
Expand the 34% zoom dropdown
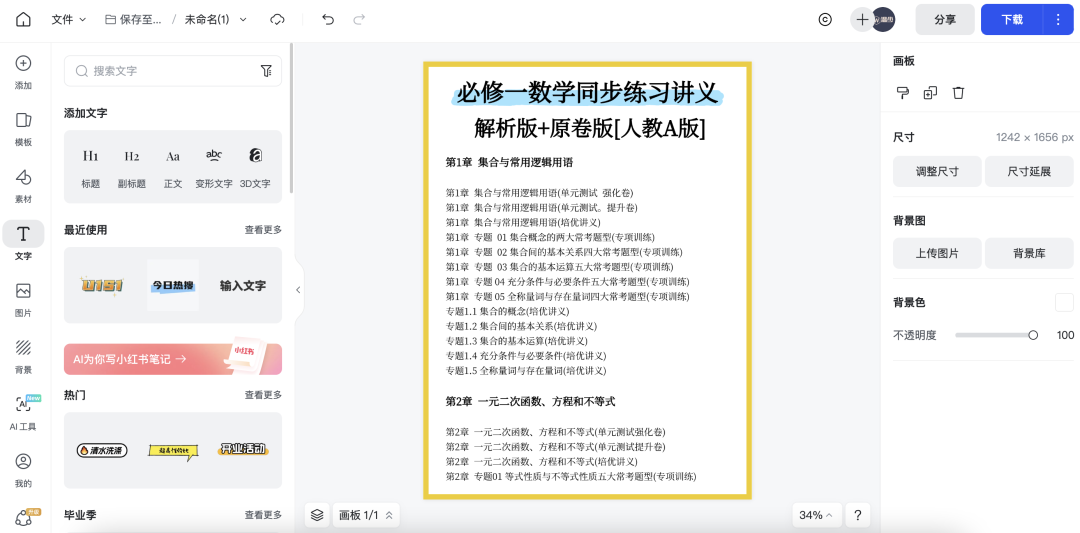816,515
